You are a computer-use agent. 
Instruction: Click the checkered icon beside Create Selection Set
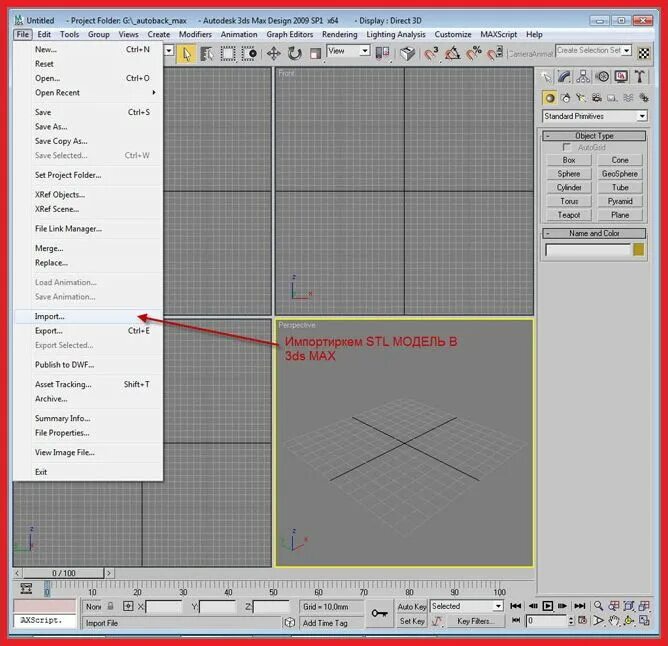[x=644, y=53]
